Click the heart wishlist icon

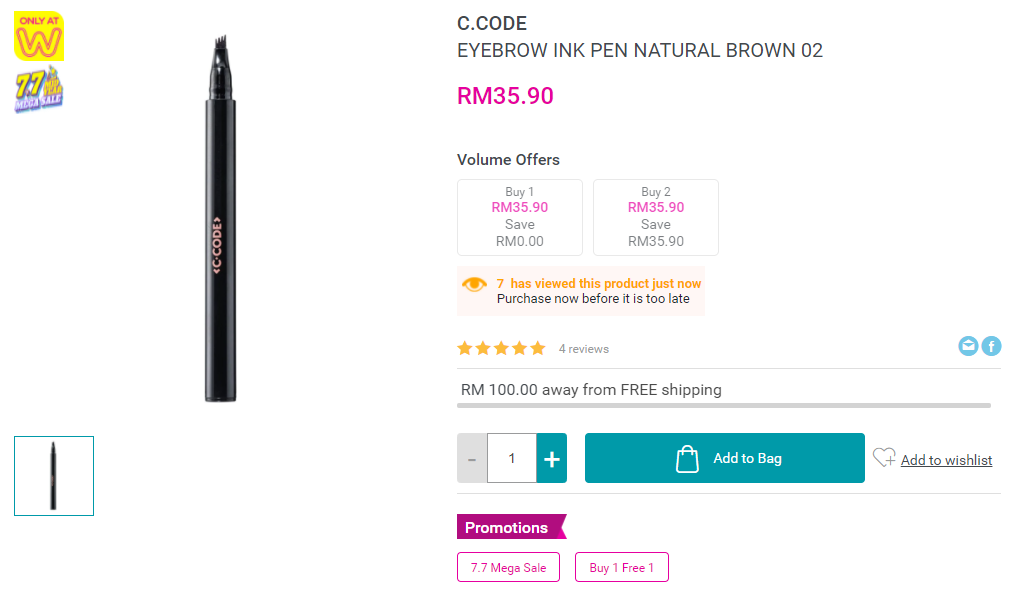[x=884, y=458]
